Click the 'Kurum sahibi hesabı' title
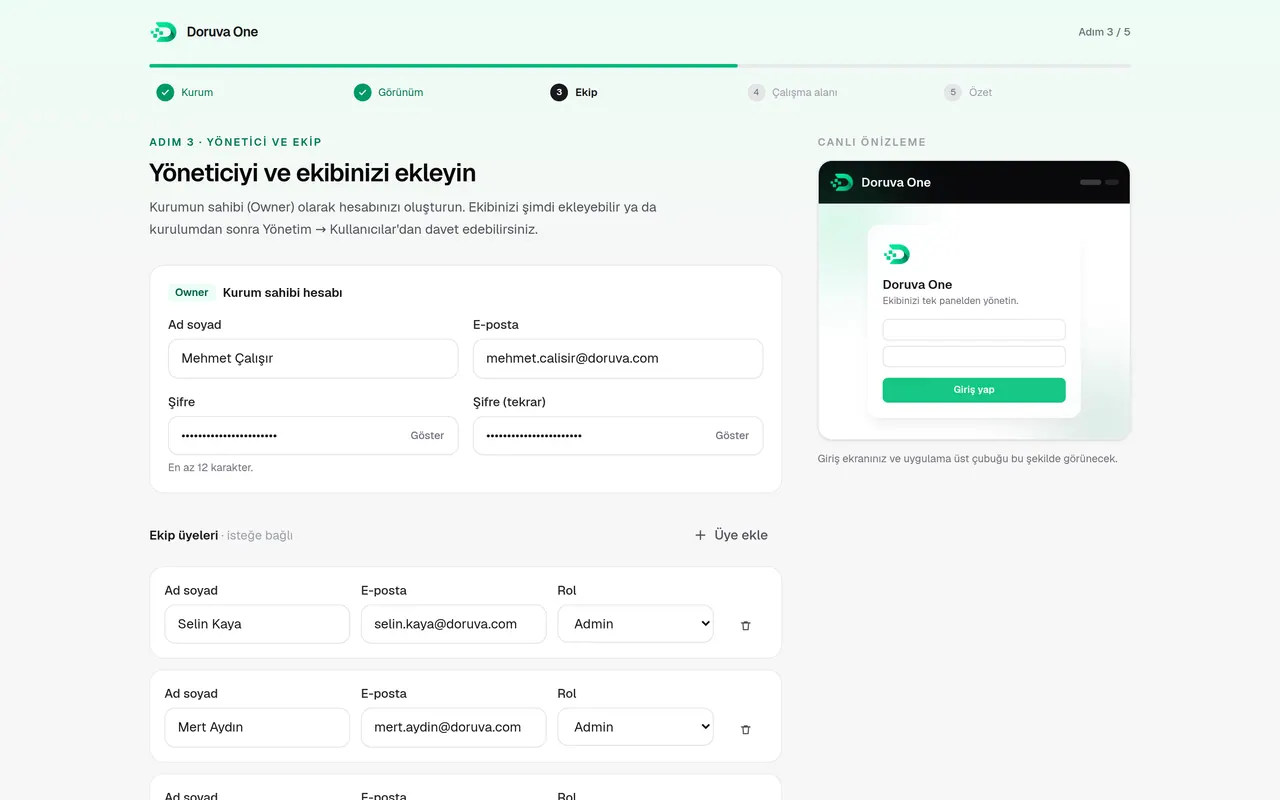This screenshot has height=800, width=1280. [x=282, y=293]
